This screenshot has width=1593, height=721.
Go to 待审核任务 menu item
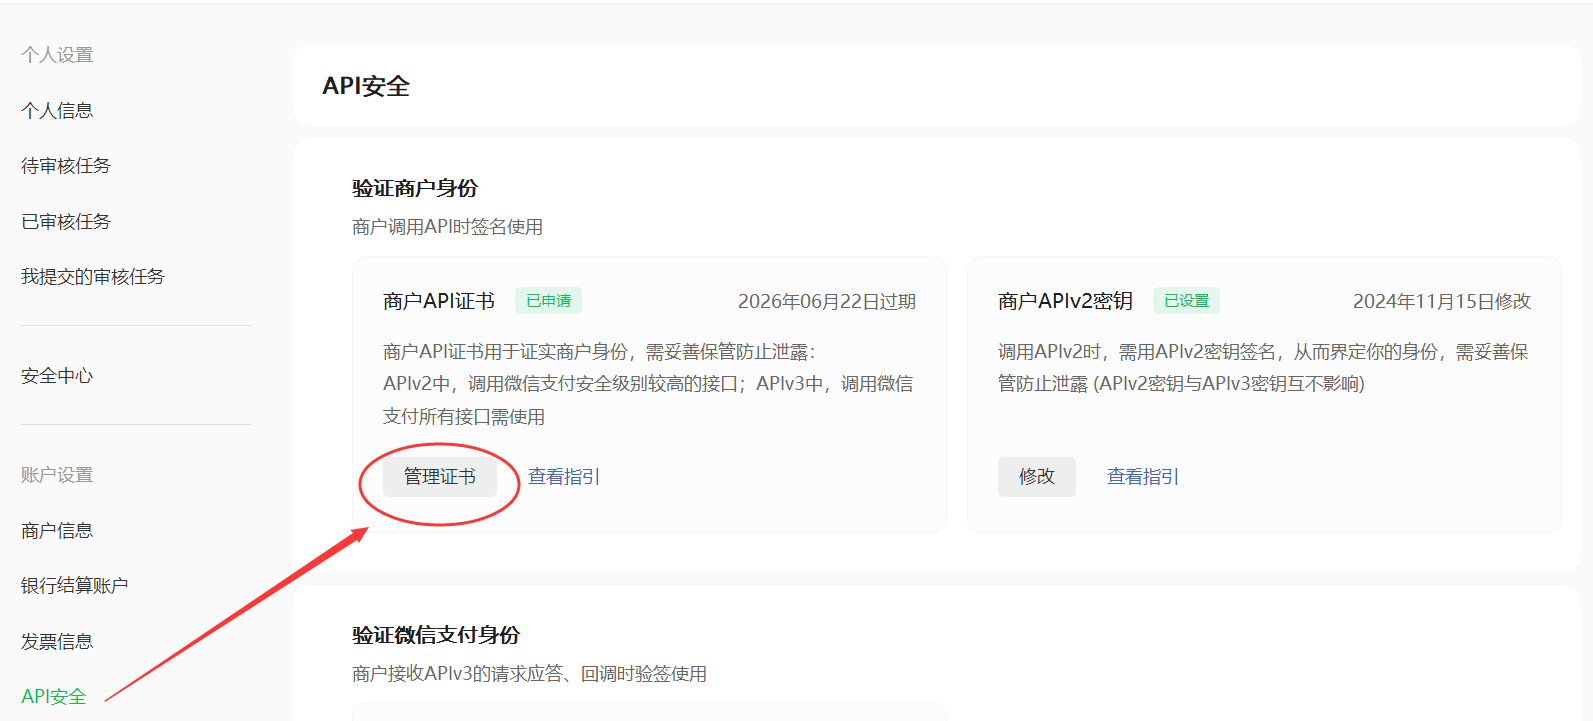pos(66,166)
